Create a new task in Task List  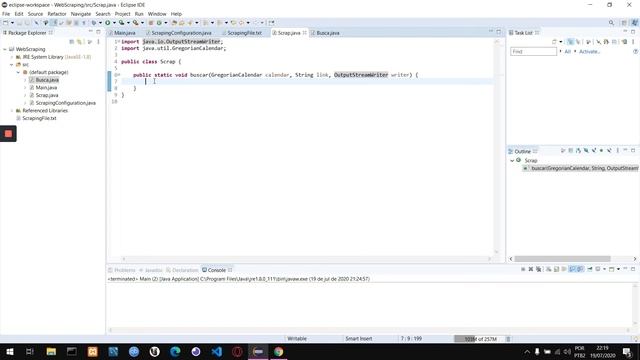[554, 42]
